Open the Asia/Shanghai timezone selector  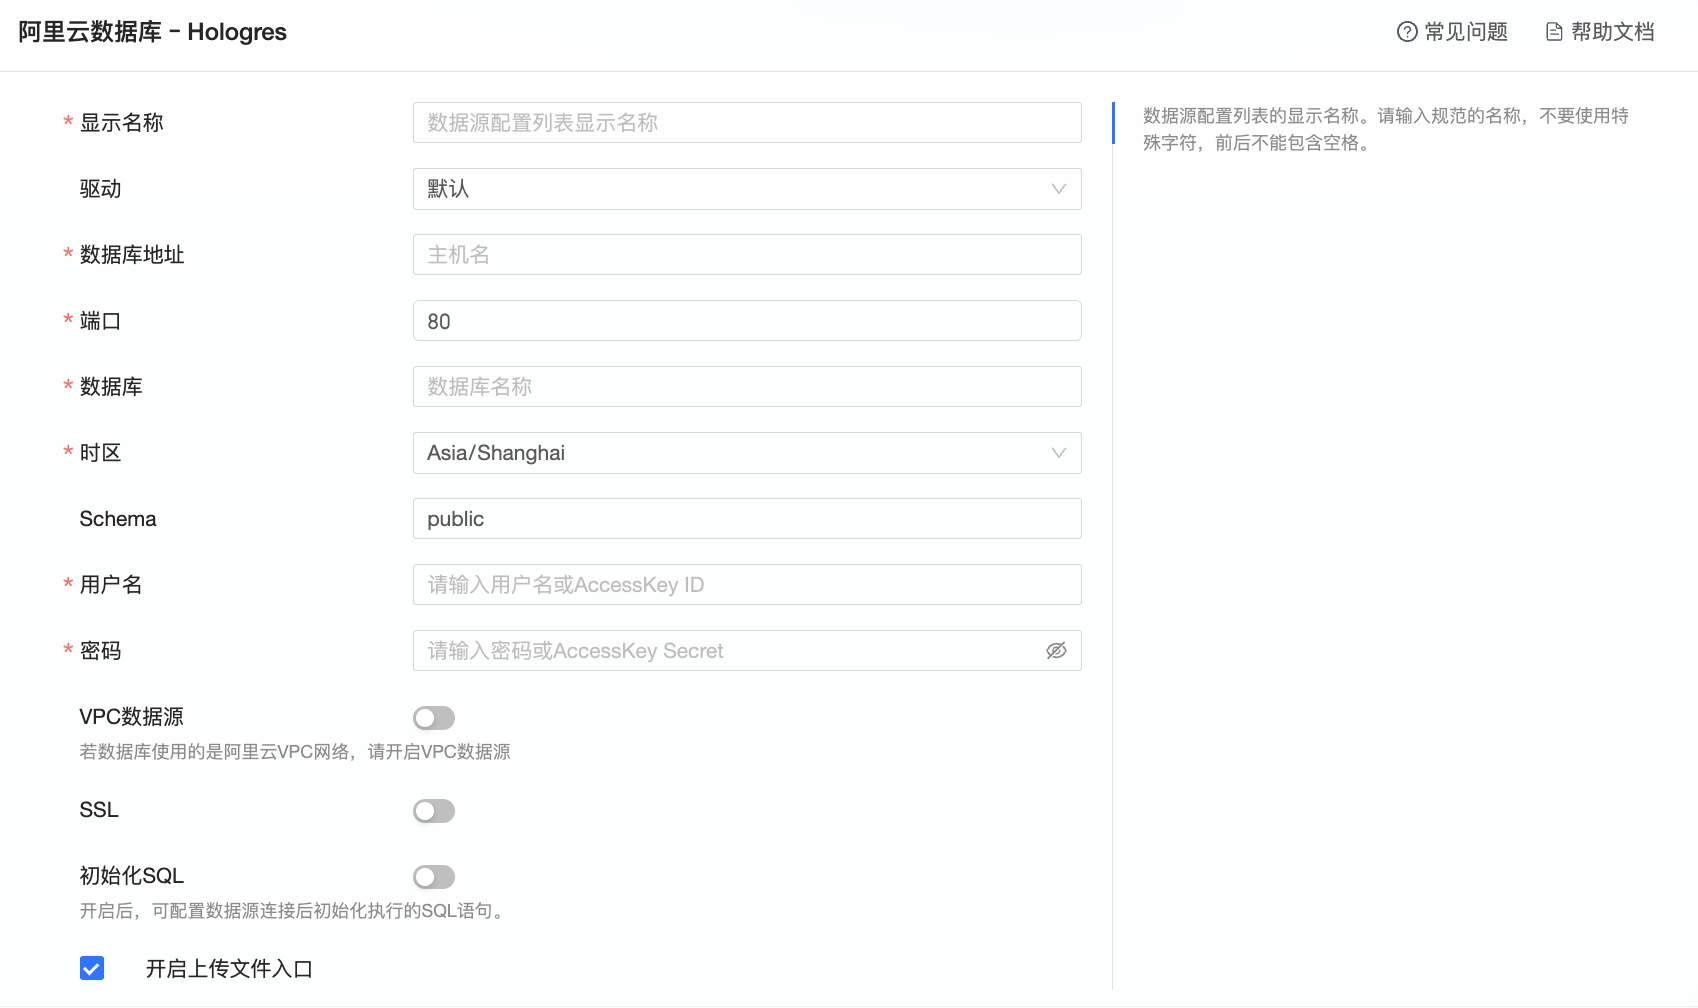coord(747,453)
